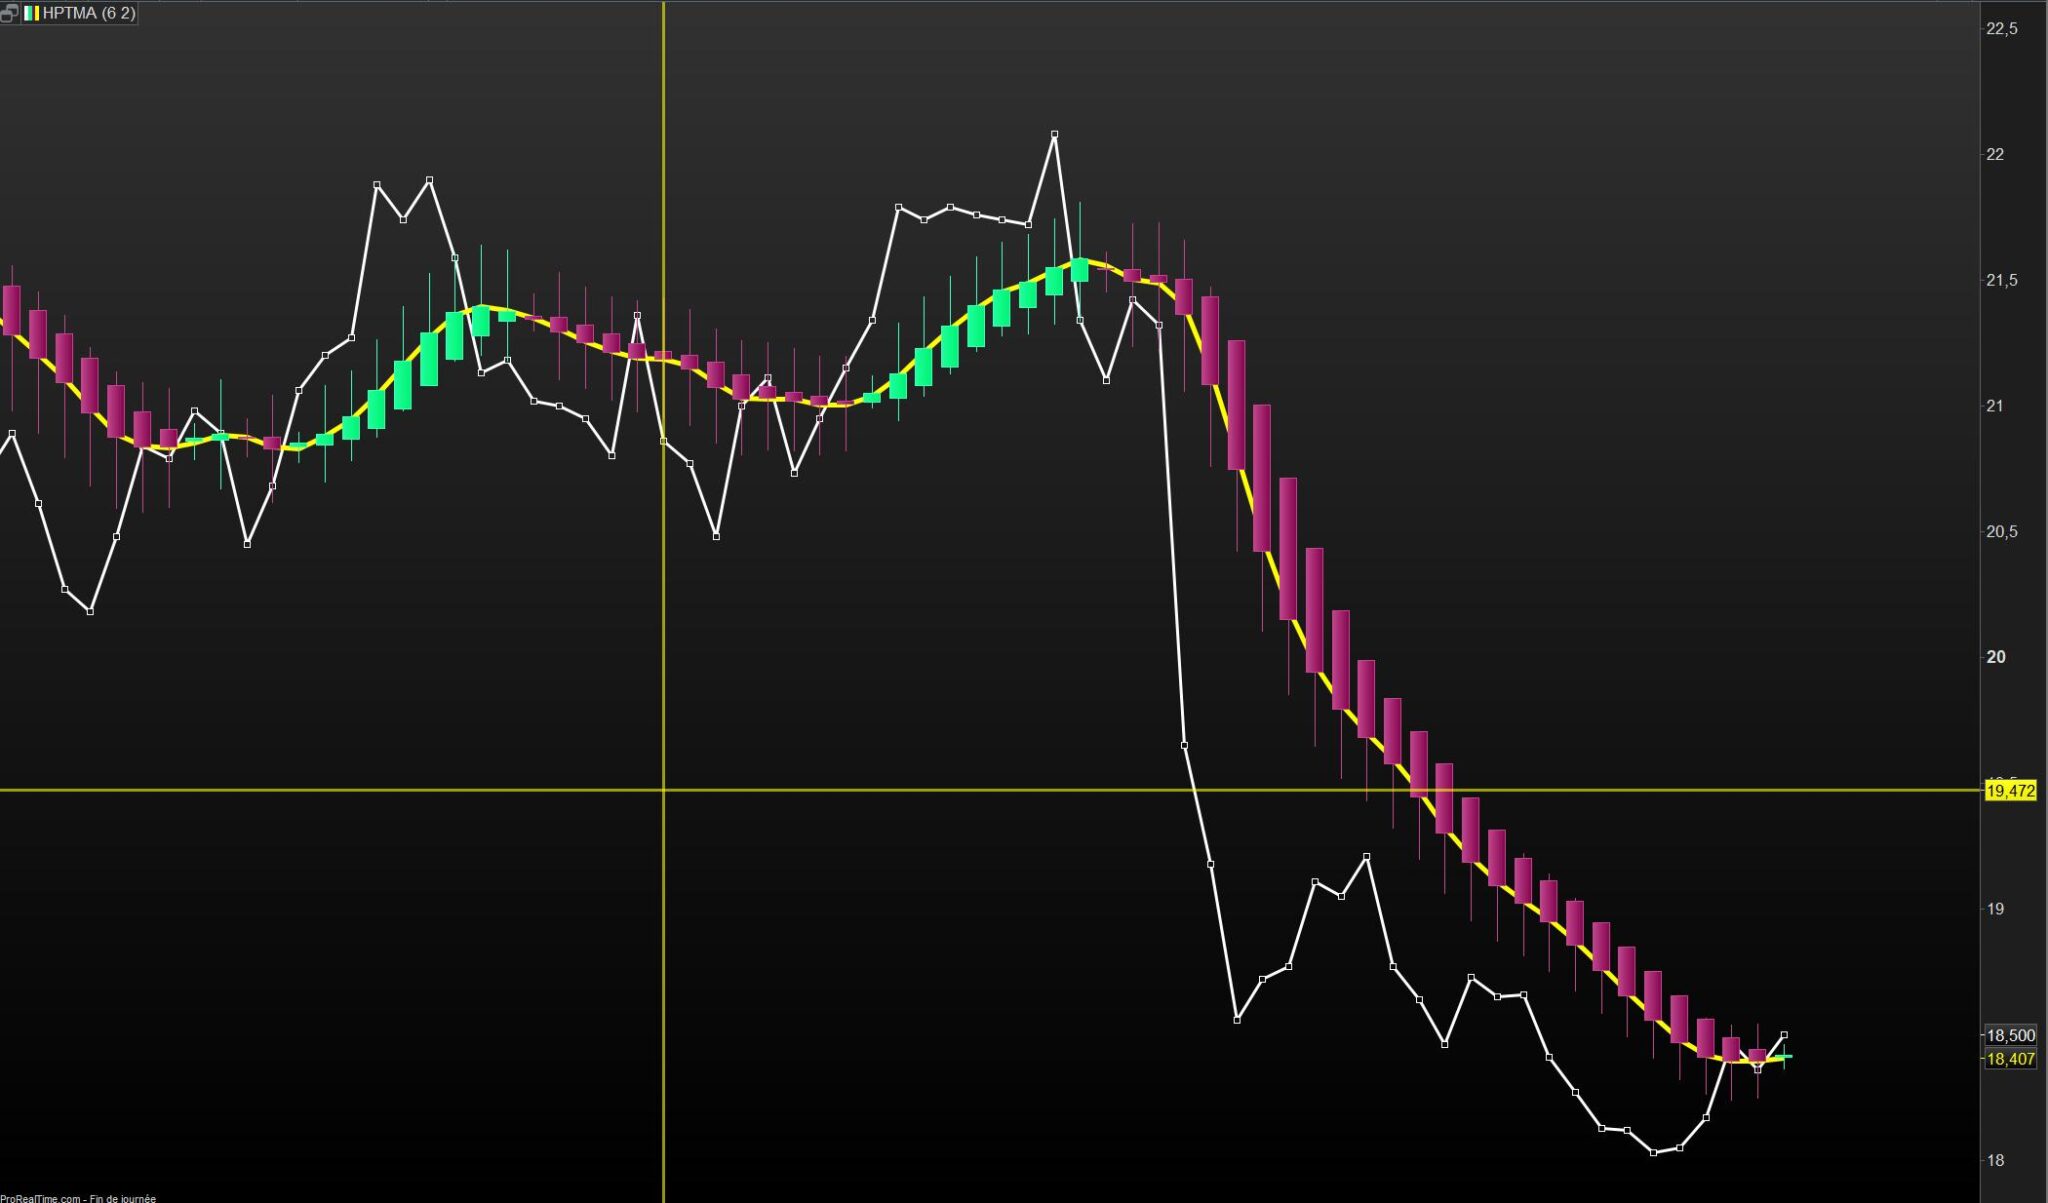Click the bold 20 value on price axis
This screenshot has height=1203, width=2048.
coord(1996,657)
